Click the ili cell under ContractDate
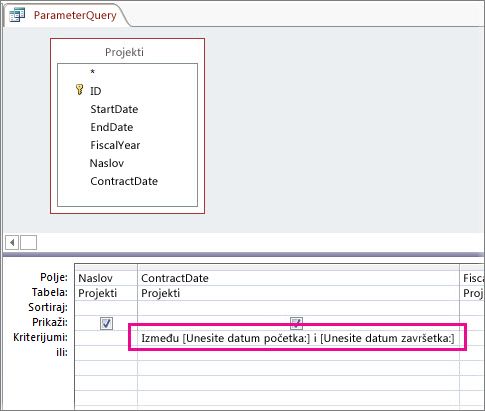The width and height of the screenshot is (485, 411). pos(298,353)
